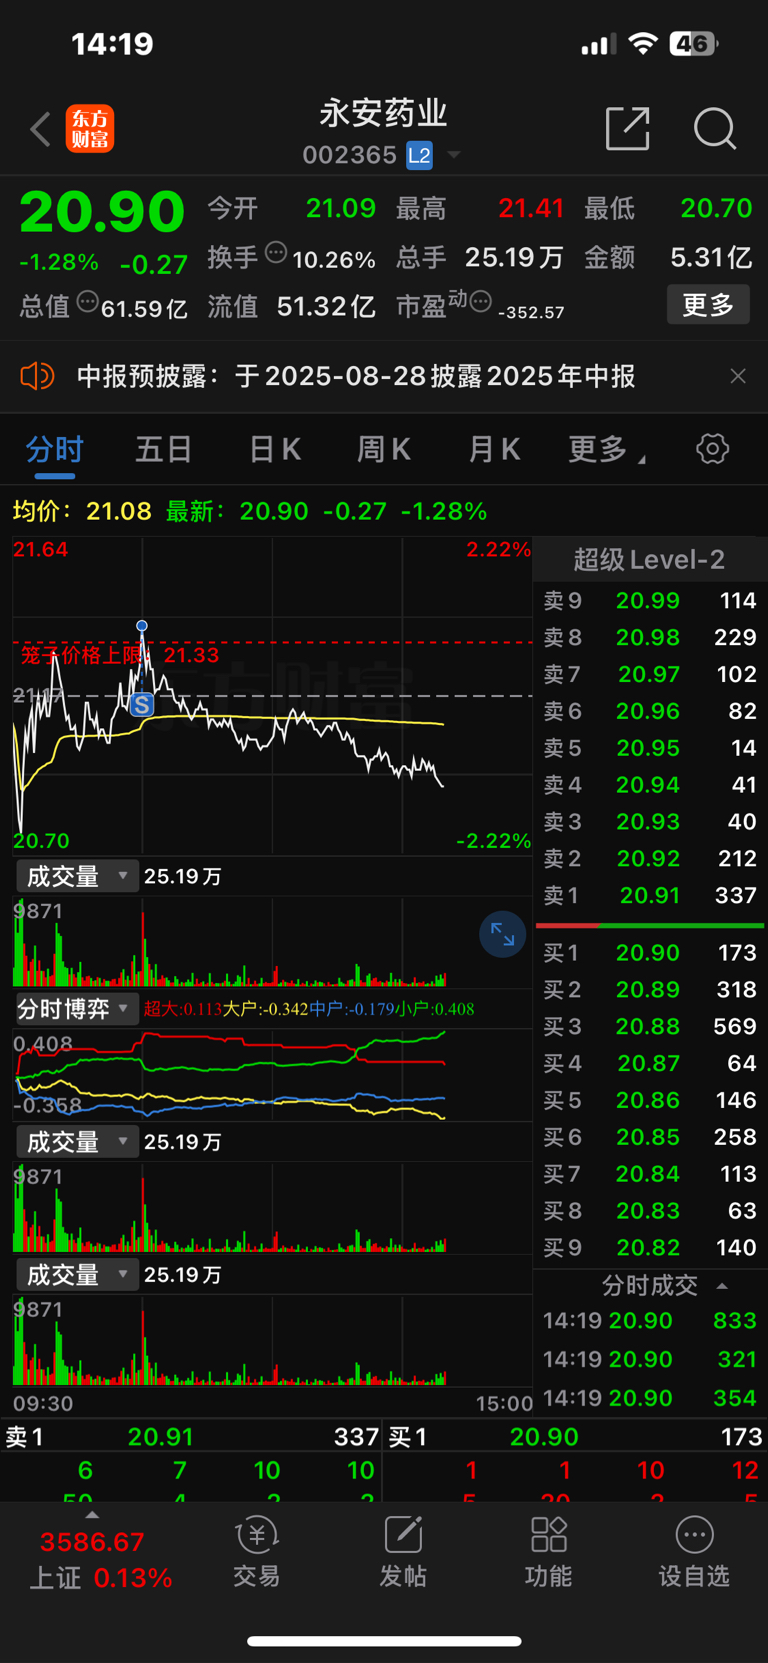This screenshot has width=768, height=1663.
Task: Tap the bottom 卖1 20.91 queue header
Action: coord(191,1437)
